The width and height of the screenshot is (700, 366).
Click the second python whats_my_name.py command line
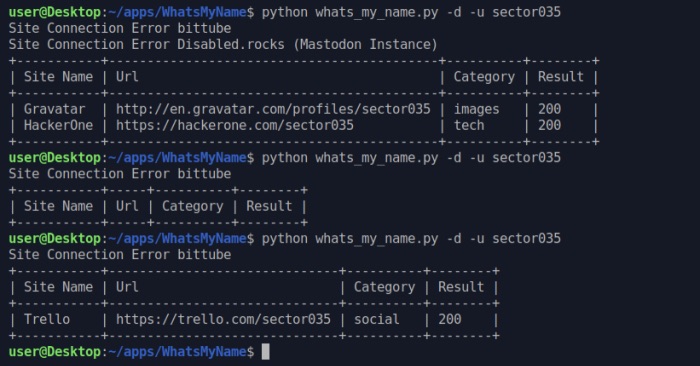pyautogui.click(x=411, y=158)
